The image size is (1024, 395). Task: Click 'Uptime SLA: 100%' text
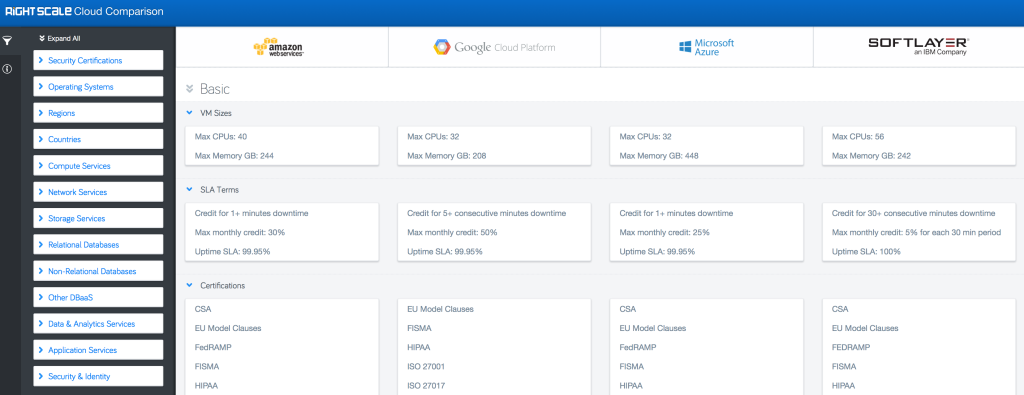coord(866,251)
